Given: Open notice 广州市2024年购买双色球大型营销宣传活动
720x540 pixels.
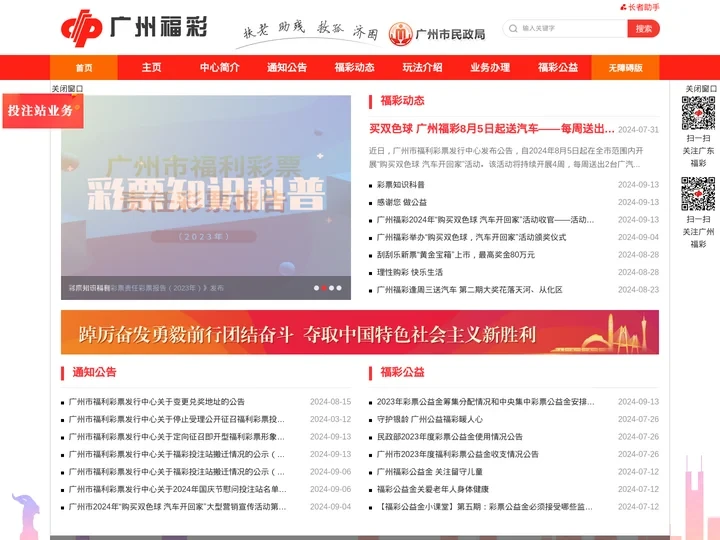Looking at the screenshot, I should (177, 506).
